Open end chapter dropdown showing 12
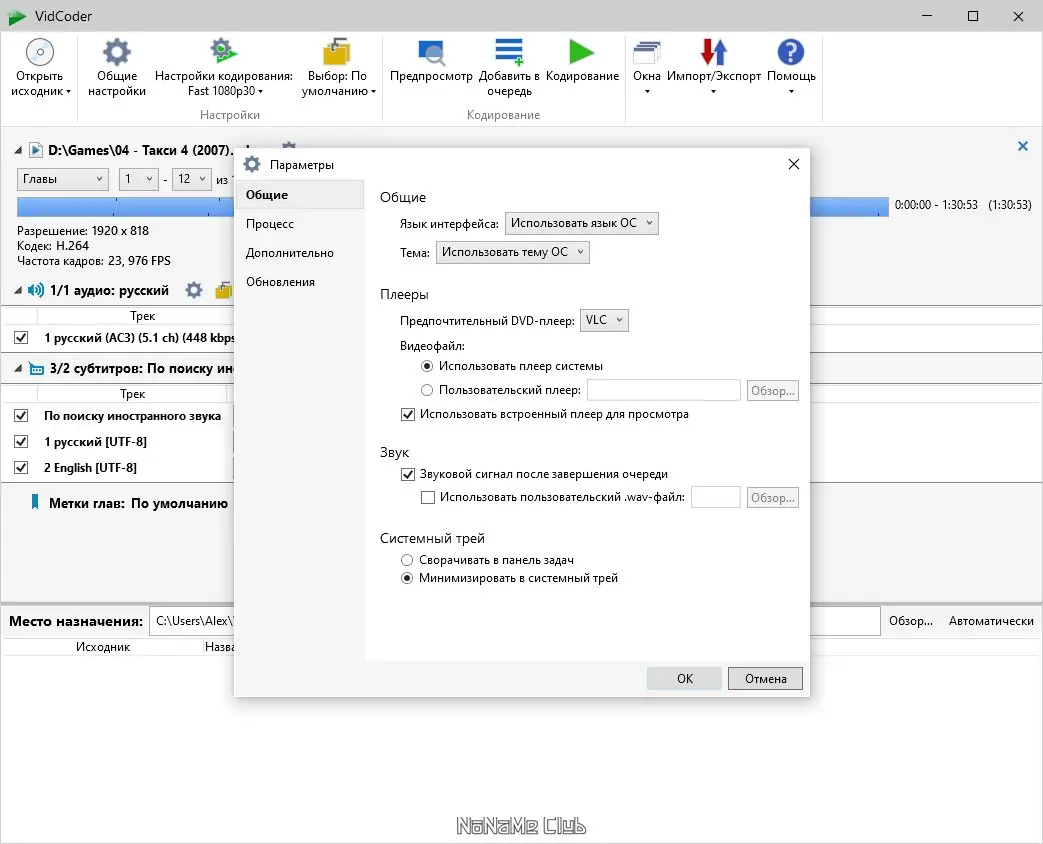This screenshot has width=1043, height=844. pos(192,179)
